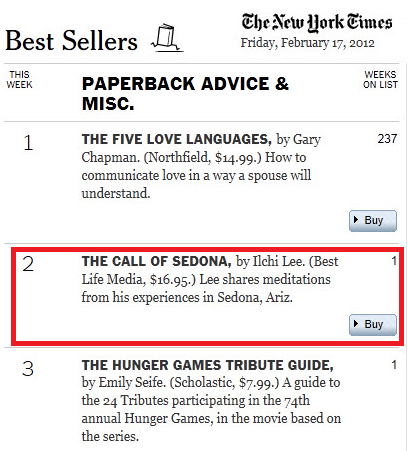Open The Hunger Games Tribute Guide title

click(208, 365)
